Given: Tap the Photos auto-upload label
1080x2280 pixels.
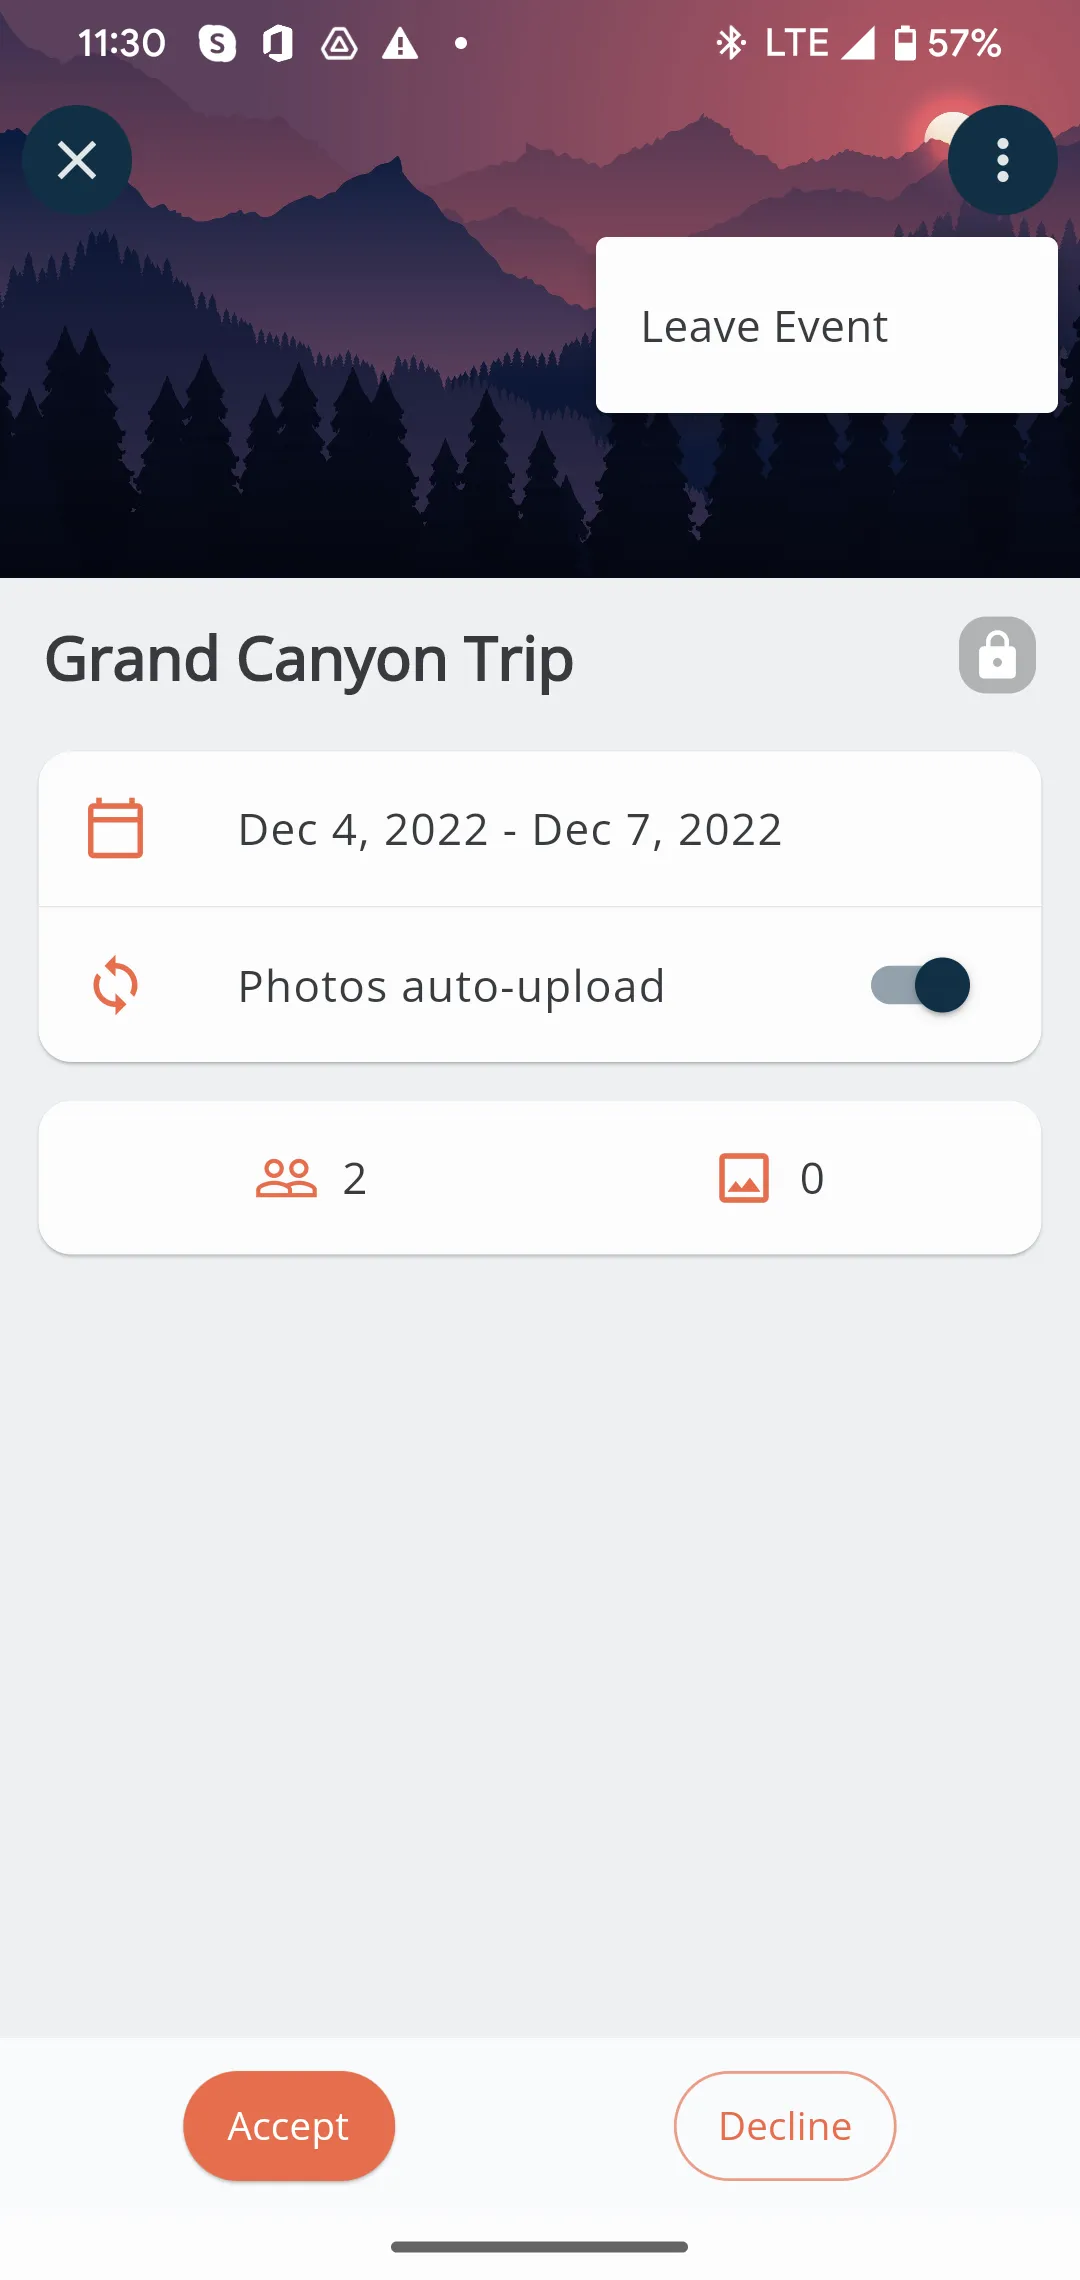Looking at the screenshot, I should pos(451,986).
